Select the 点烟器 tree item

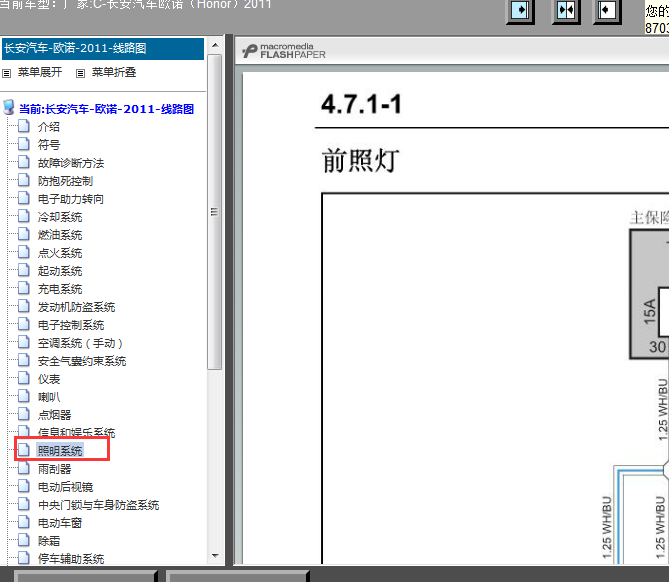[x=54, y=415]
